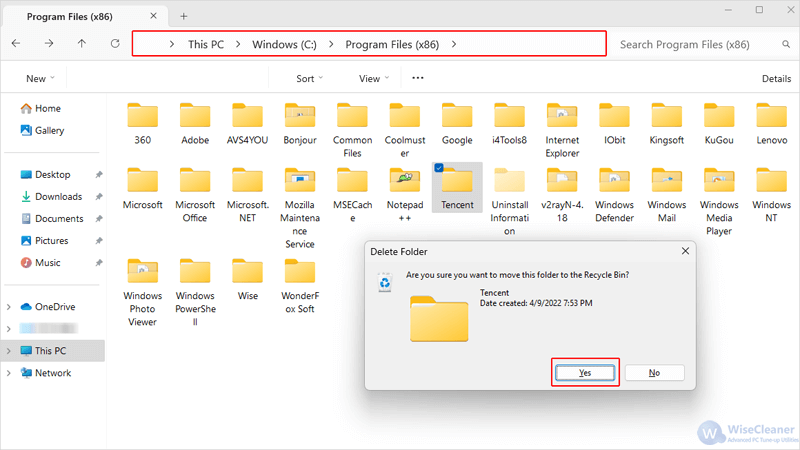Select the Uninstall Information folder
The height and width of the screenshot is (450, 800).
click(509, 202)
